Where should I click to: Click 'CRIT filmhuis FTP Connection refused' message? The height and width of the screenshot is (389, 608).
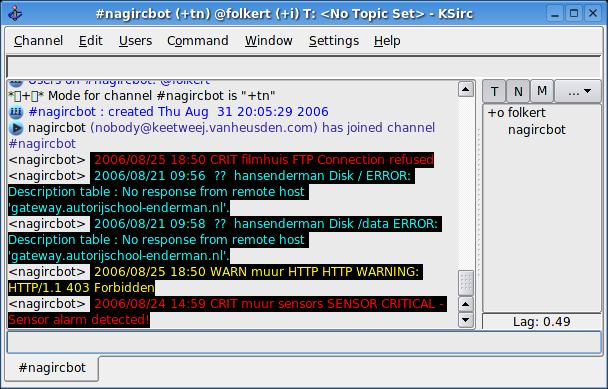pyautogui.click(x=322, y=159)
